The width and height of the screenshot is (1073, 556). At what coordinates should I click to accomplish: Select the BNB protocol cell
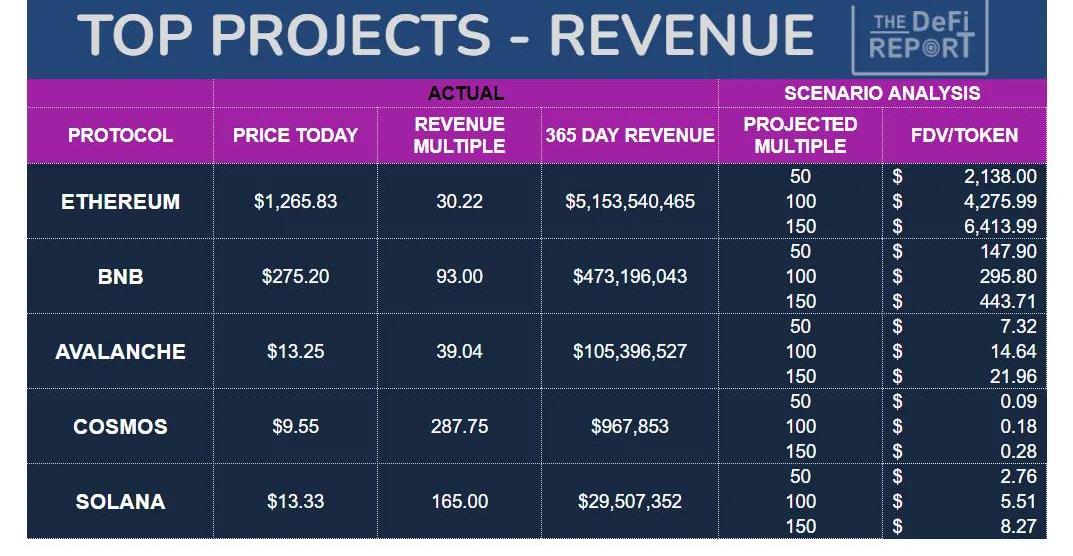click(x=120, y=276)
